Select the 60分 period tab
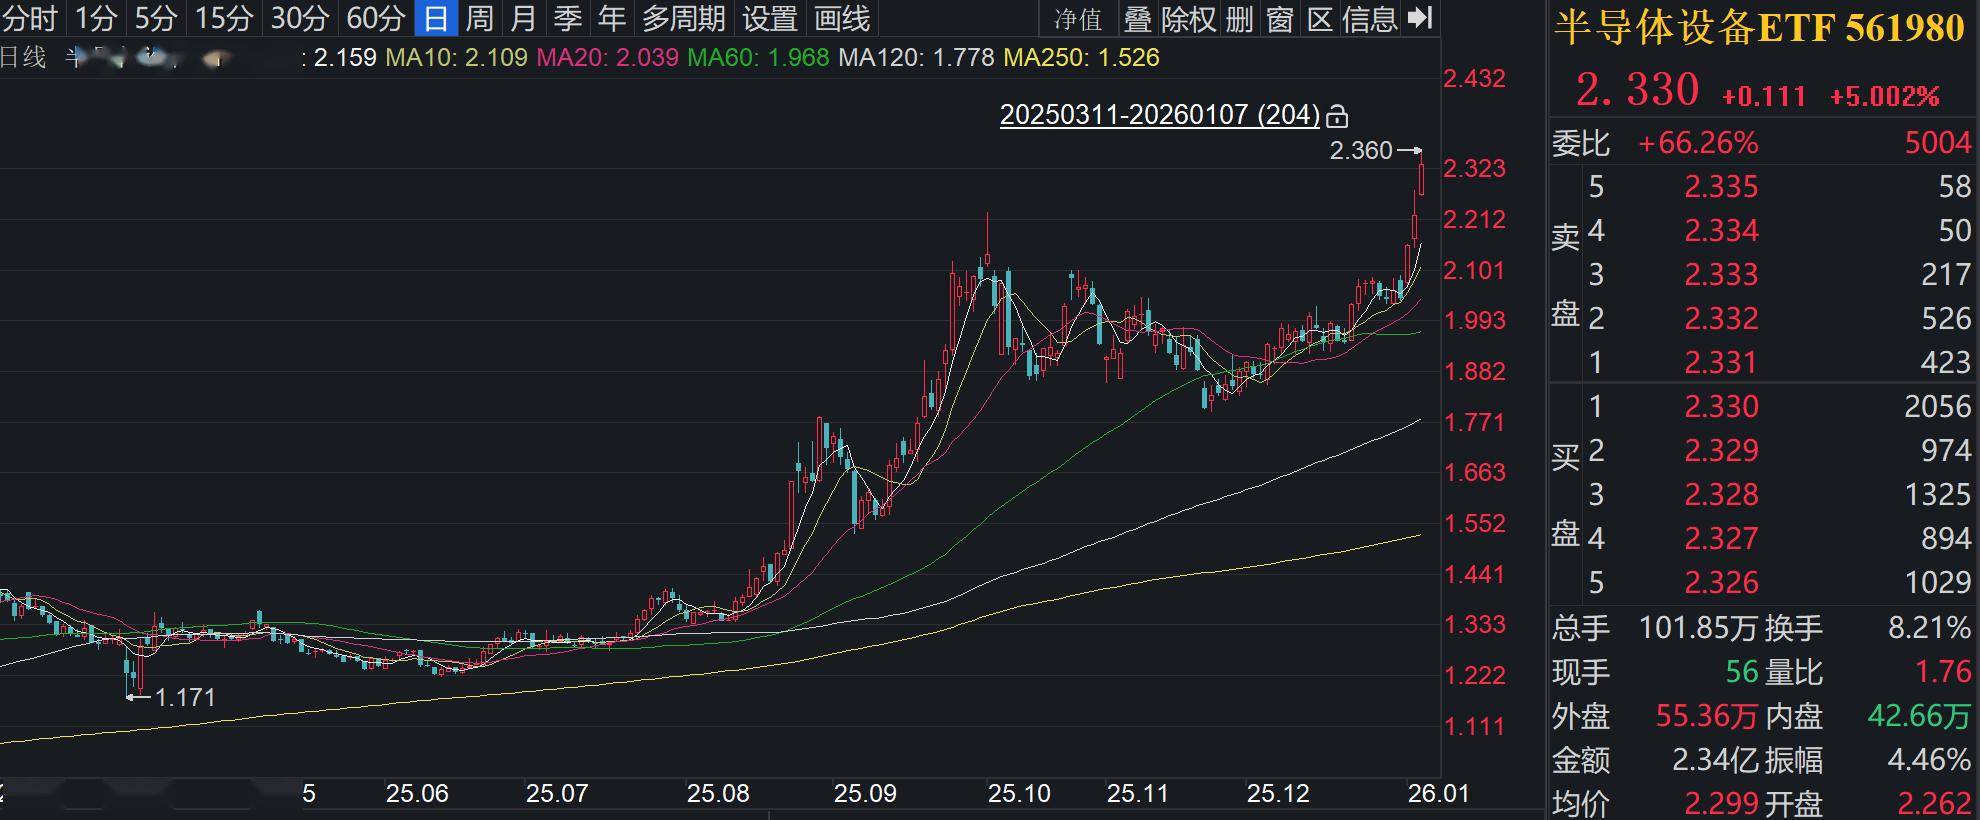This screenshot has width=1980, height=820. click(x=375, y=19)
